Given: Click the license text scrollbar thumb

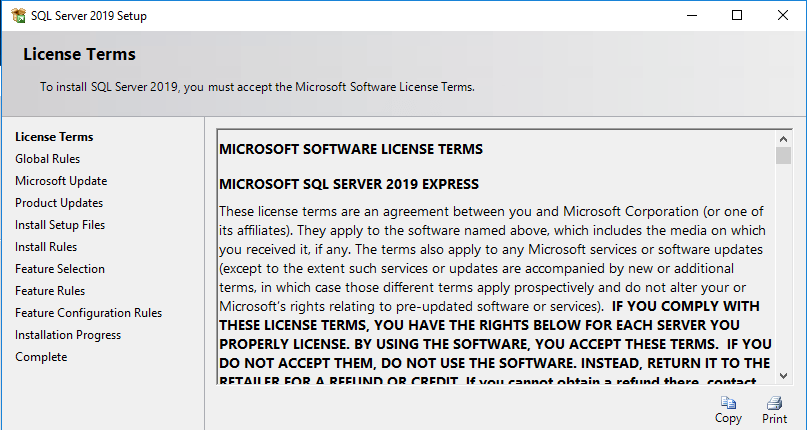Looking at the screenshot, I should click(783, 156).
